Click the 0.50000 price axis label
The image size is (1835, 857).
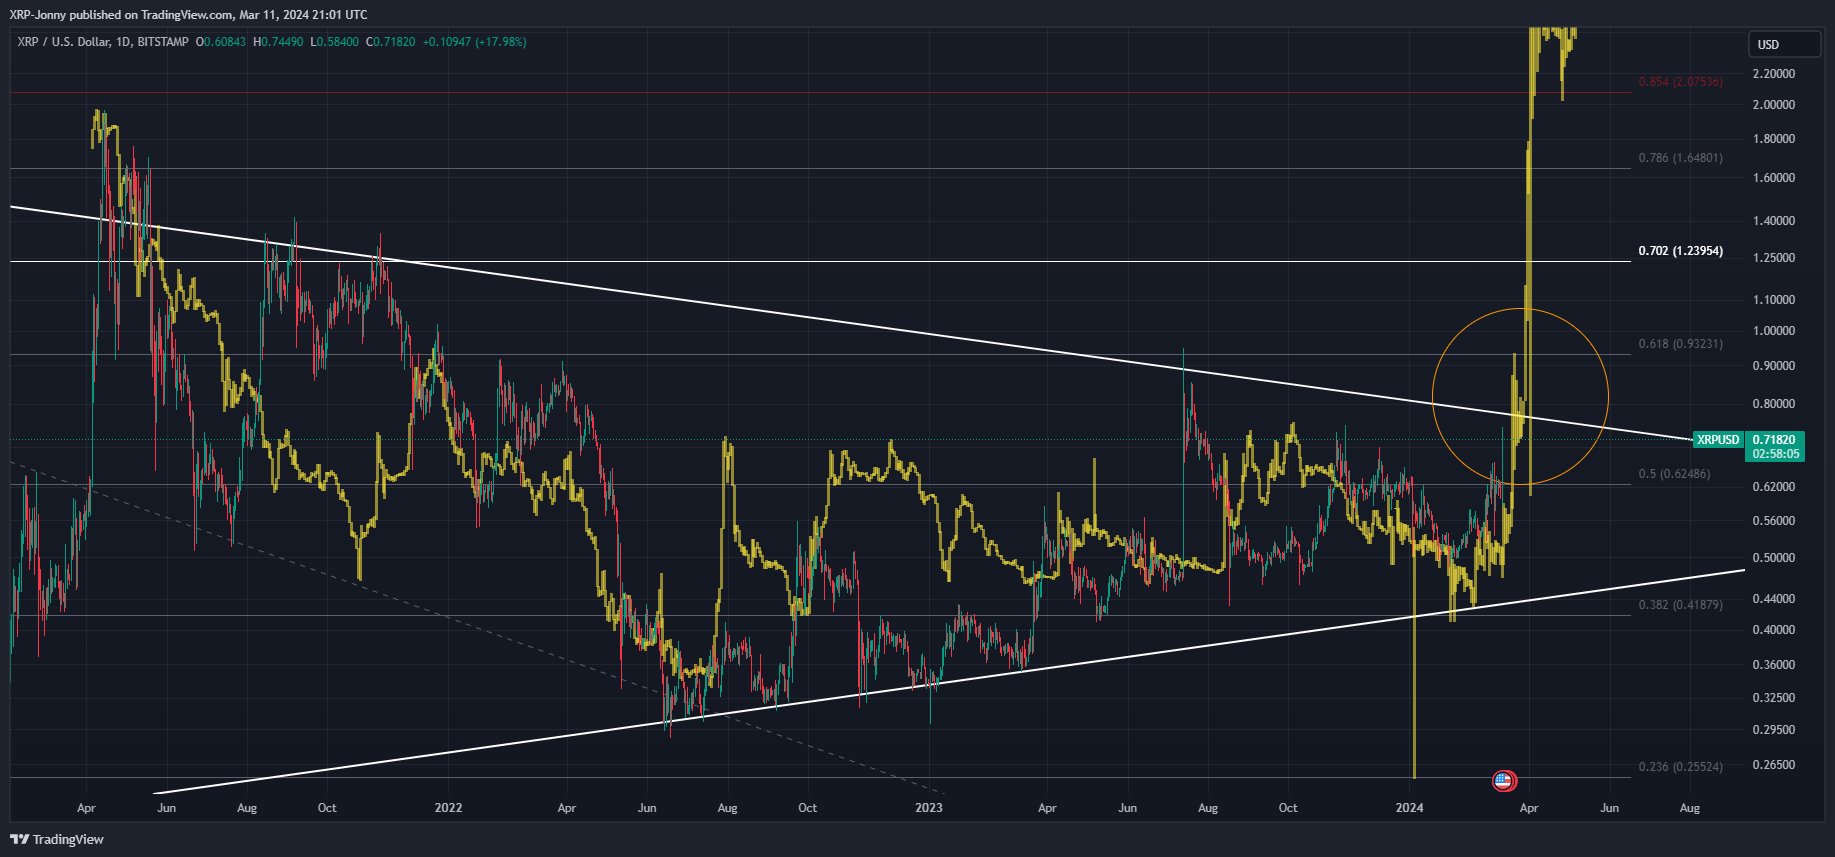click(x=1774, y=558)
